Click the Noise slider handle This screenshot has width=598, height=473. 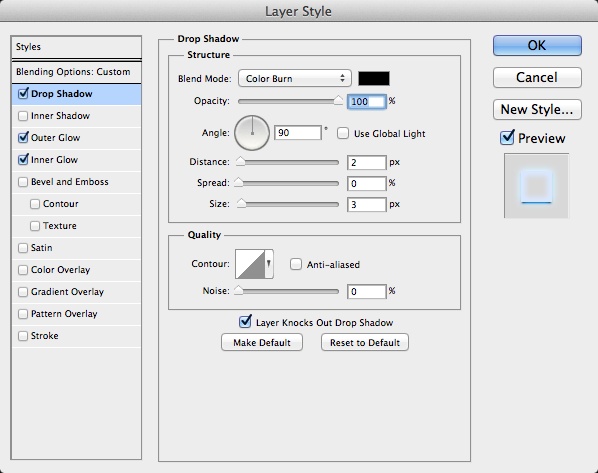click(x=239, y=290)
